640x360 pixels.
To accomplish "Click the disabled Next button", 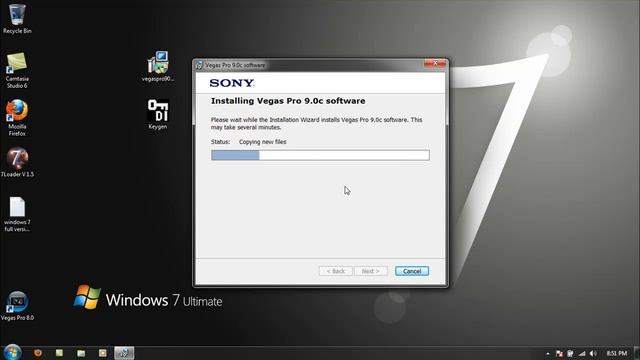I will pyautogui.click(x=371, y=271).
